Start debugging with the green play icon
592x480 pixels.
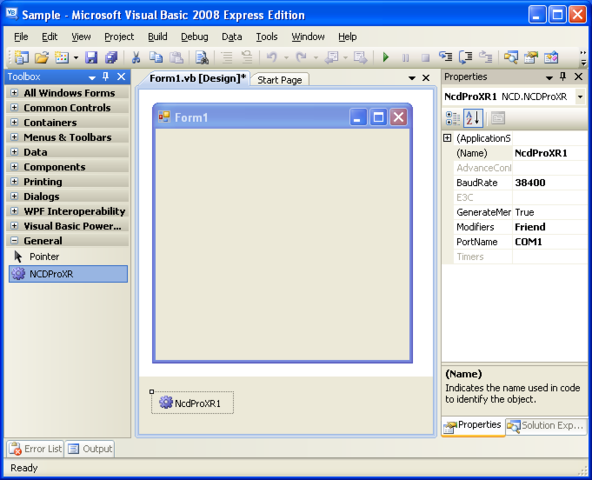coord(385,57)
